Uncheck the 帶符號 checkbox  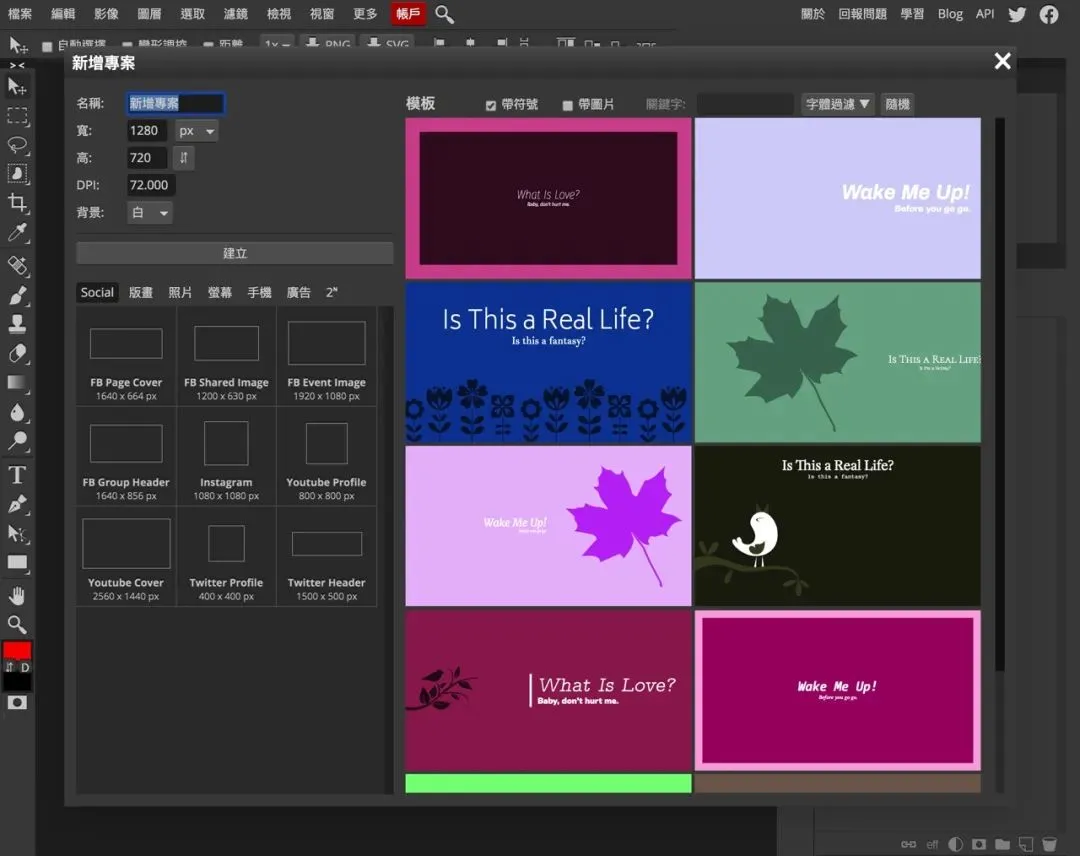491,105
